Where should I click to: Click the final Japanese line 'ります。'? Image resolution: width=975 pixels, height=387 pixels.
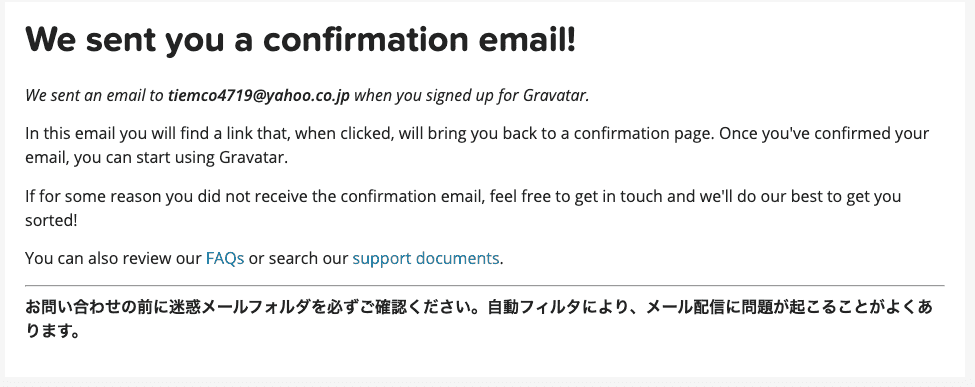click(53, 332)
